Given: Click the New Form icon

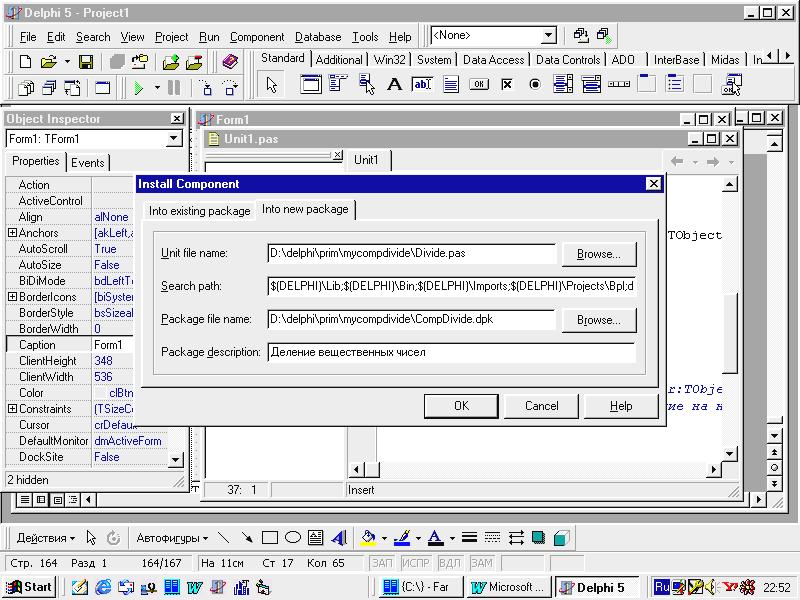Looking at the screenshot, I should (103, 88).
